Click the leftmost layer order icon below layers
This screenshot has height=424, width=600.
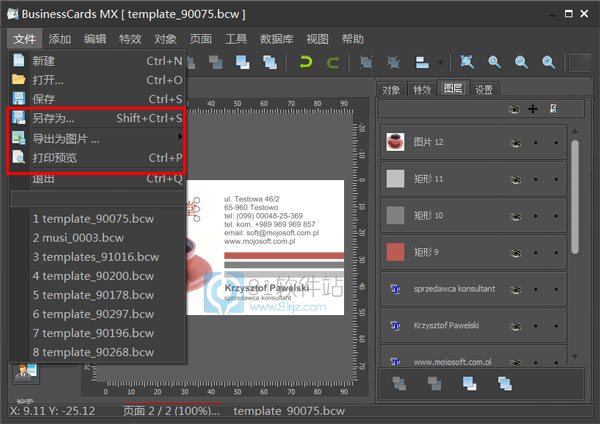click(x=399, y=382)
